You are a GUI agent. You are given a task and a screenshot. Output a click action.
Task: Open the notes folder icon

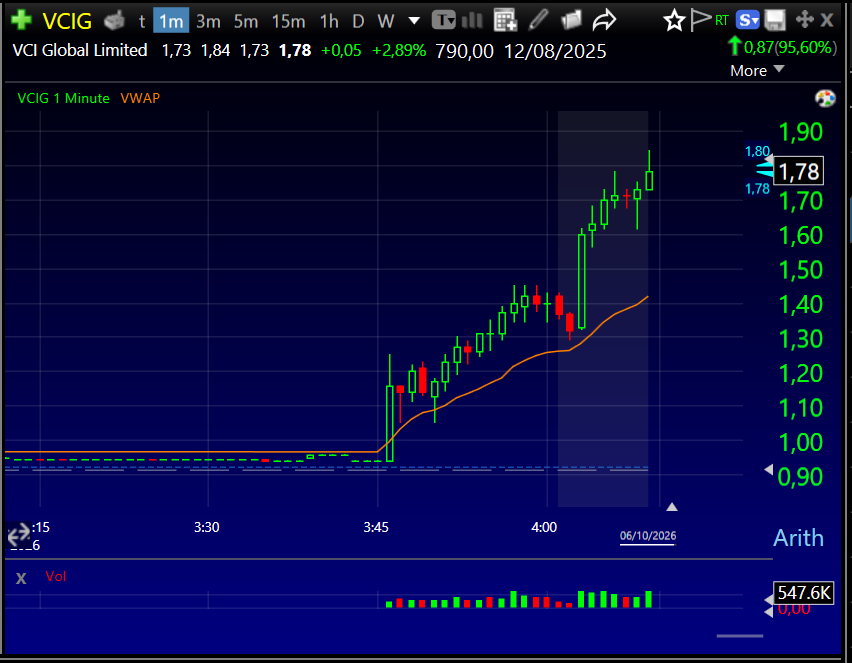pos(571,21)
